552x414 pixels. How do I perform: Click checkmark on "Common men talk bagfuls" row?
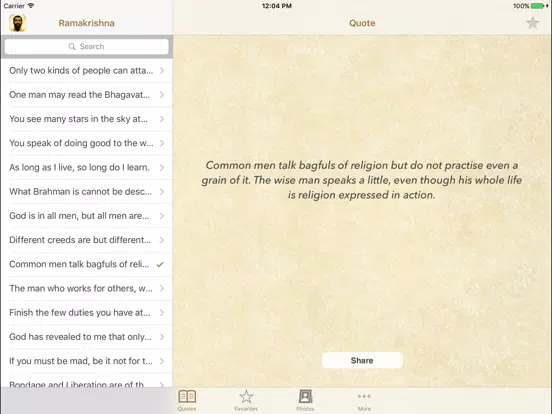click(160, 264)
